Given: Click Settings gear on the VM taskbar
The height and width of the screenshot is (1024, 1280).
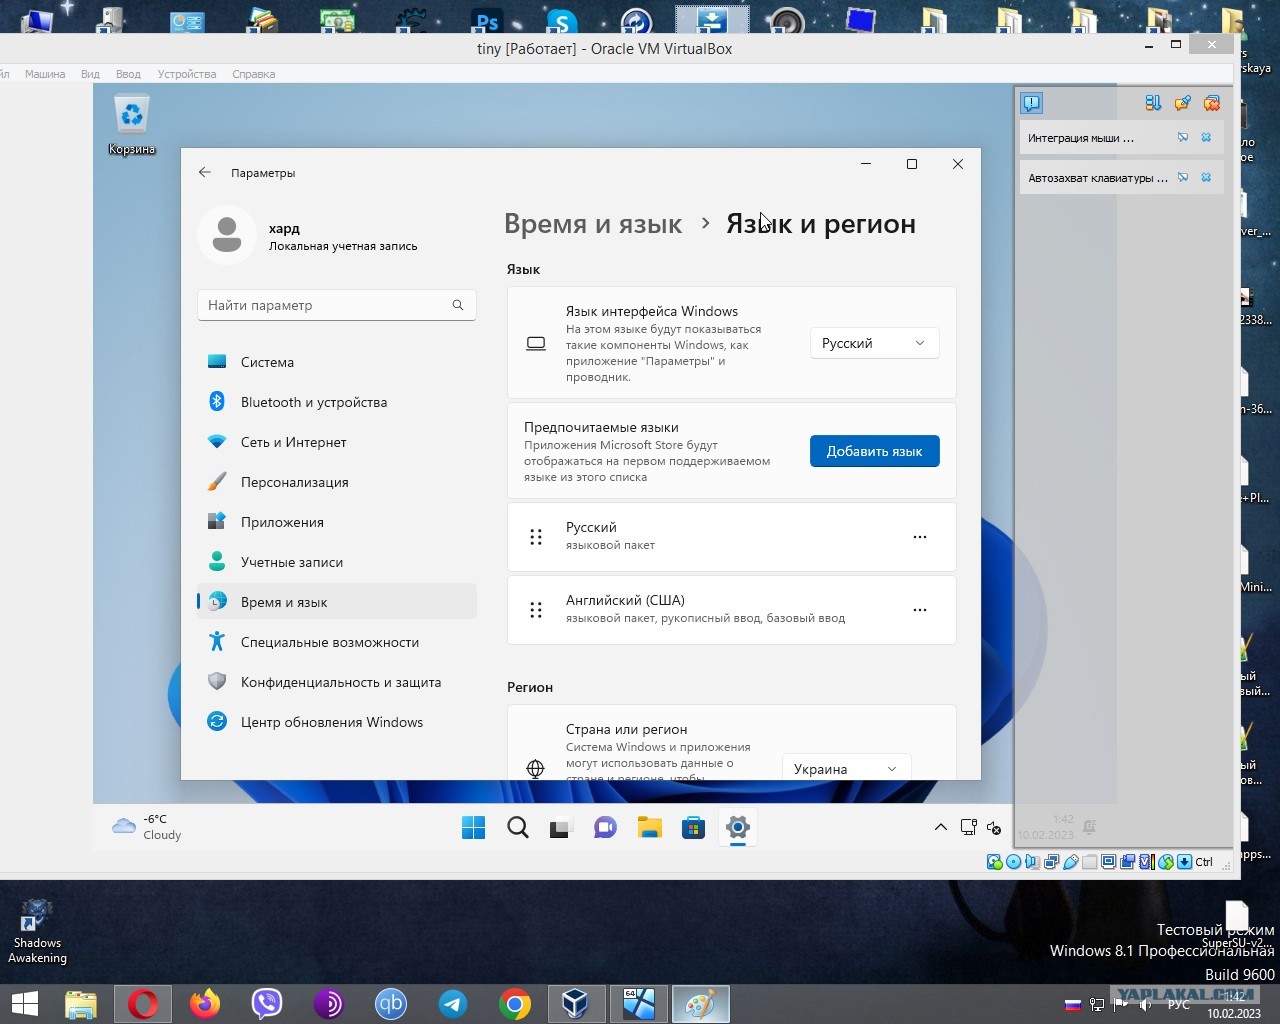Looking at the screenshot, I should (x=738, y=827).
